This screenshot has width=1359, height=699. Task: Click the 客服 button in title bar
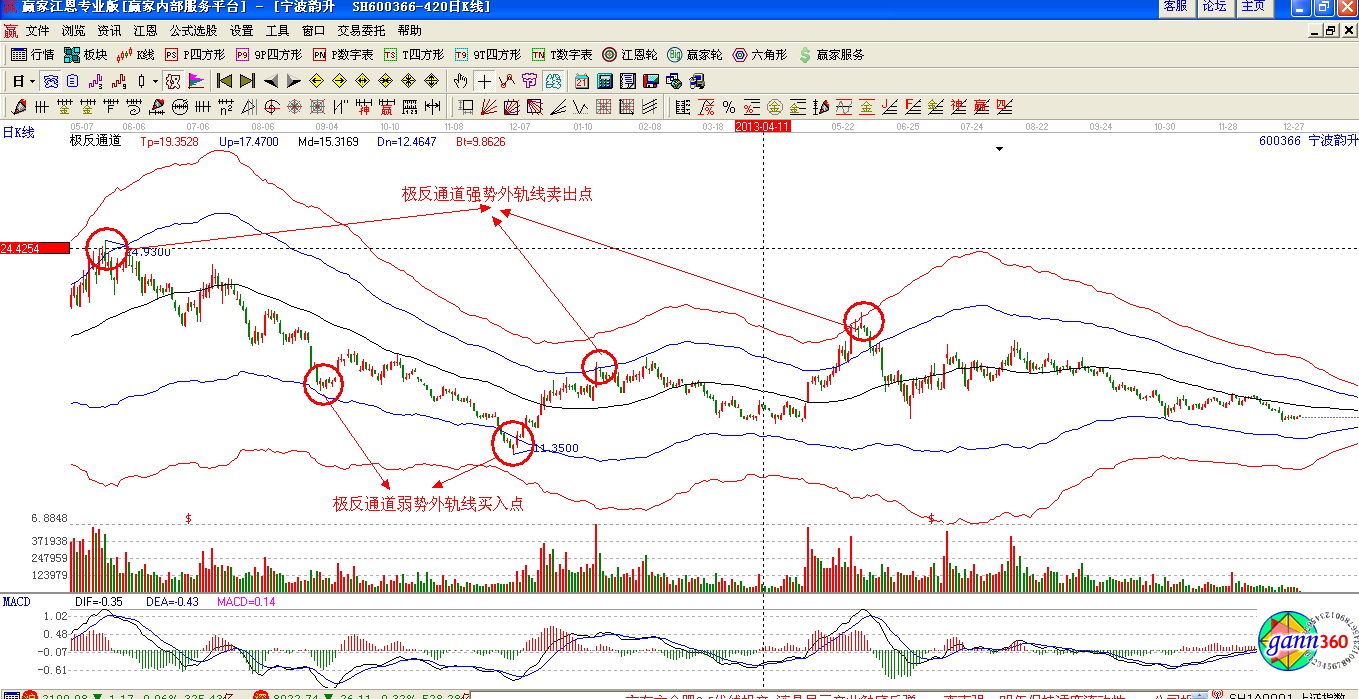1175,7
